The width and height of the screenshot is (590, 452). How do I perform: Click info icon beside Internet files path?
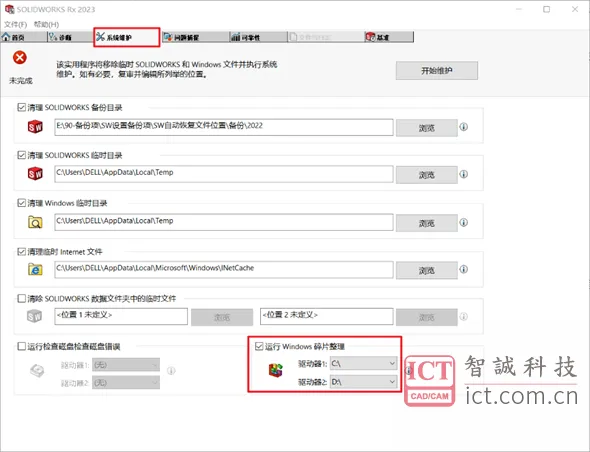pos(464,269)
